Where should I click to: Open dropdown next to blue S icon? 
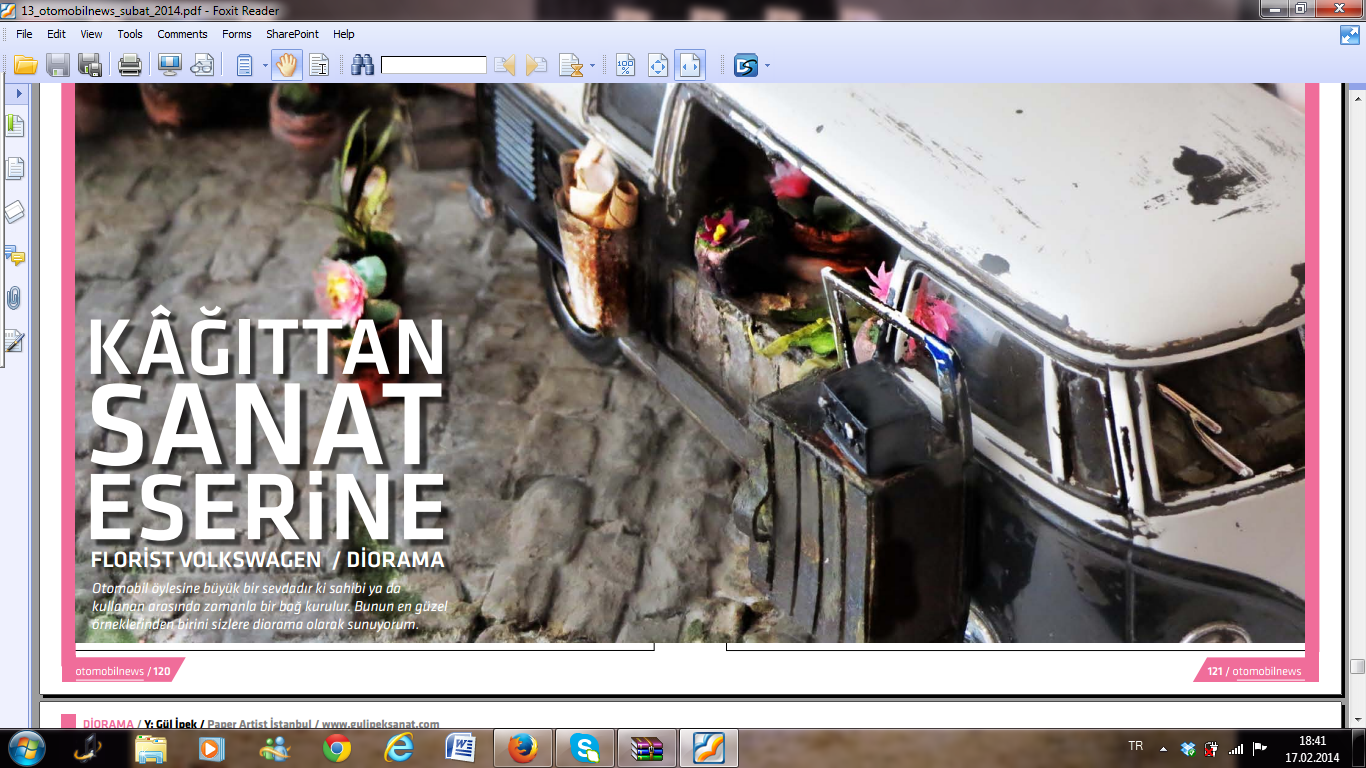(767, 66)
